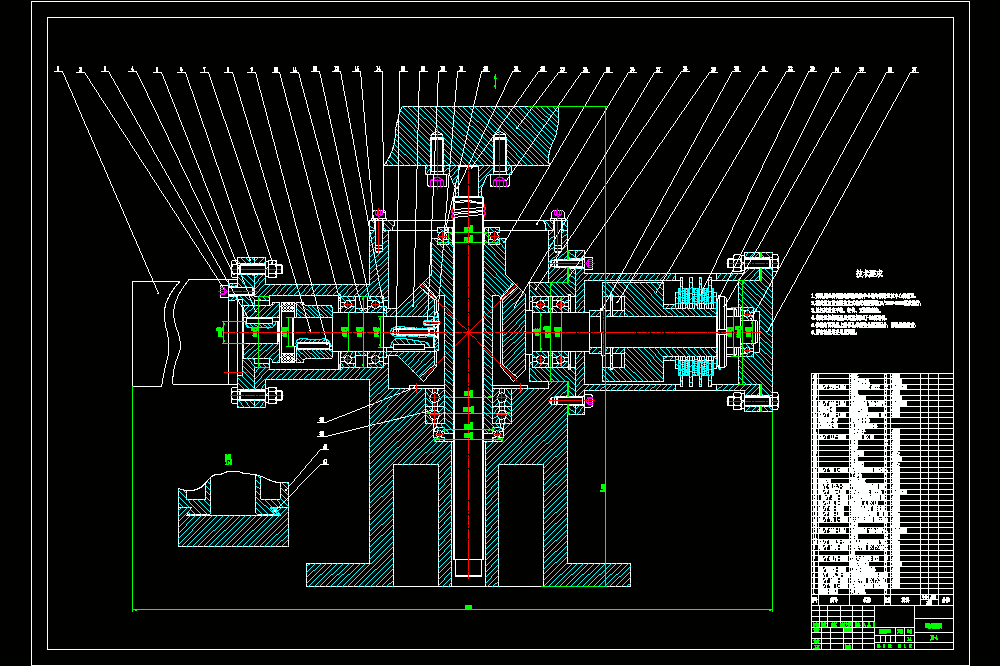Click the broken-outline motor body on the left
This screenshot has height=666, width=1000.
click(x=182, y=334)
